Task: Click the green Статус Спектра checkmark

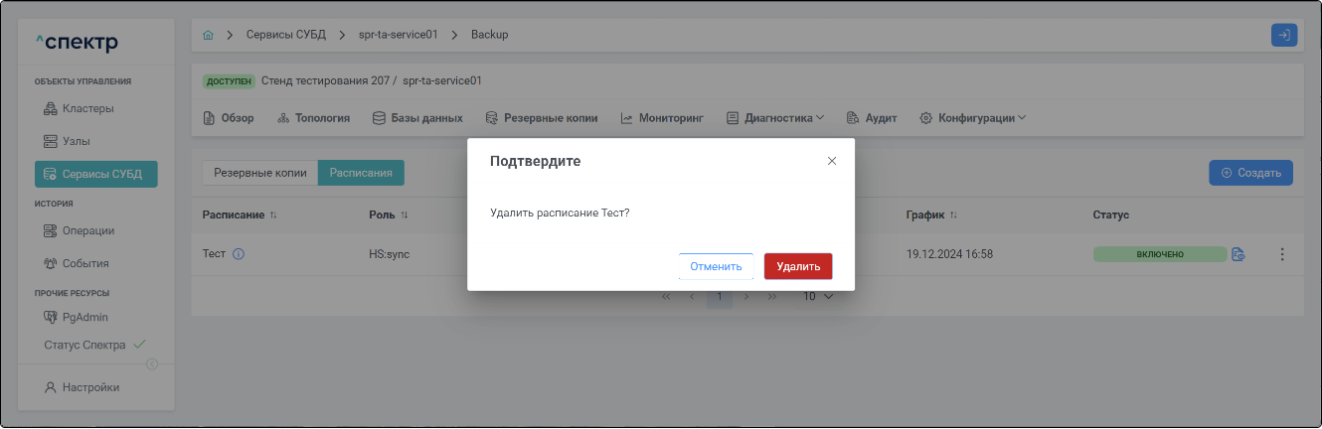Action: click(140, 345)
